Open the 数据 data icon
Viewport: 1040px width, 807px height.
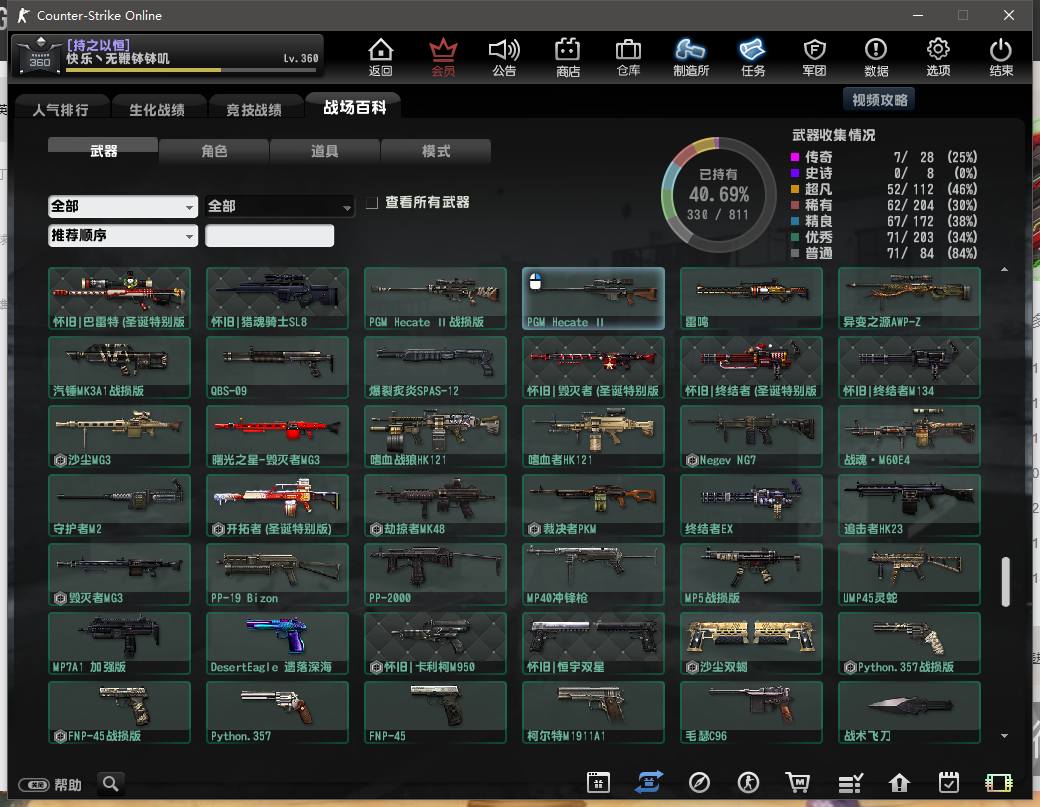pyautogui.click(x=876, y=57)
